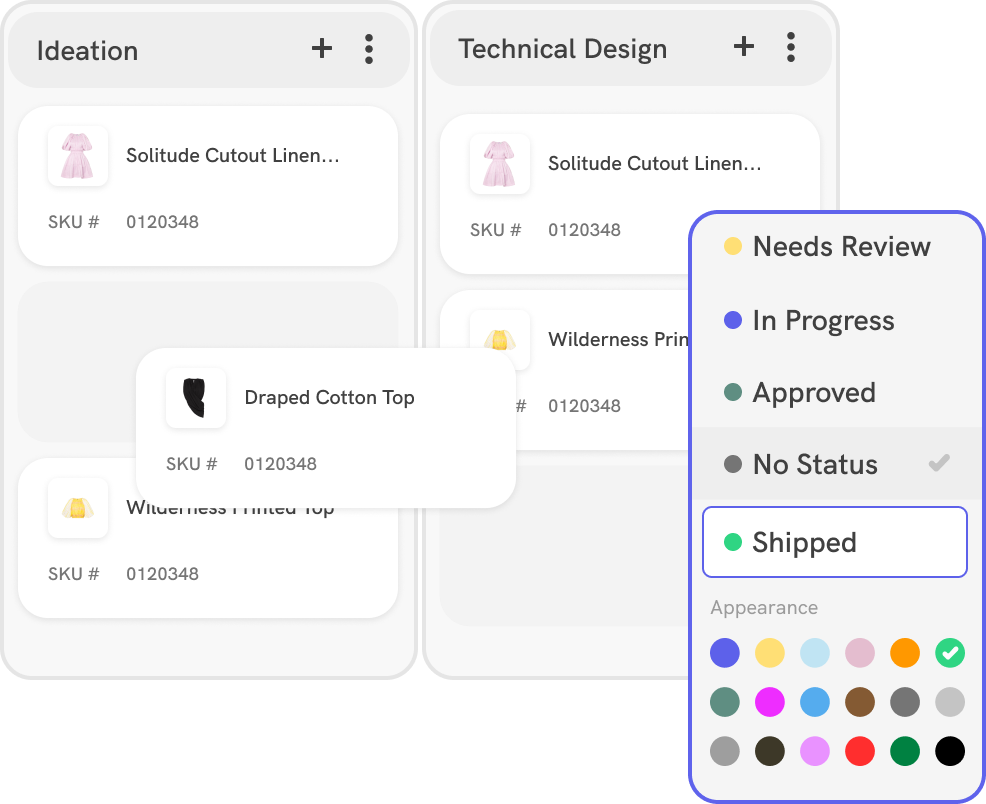Screen dimensions: 986x804
Task: Pick the magenta color swatch
Action: 770,702
